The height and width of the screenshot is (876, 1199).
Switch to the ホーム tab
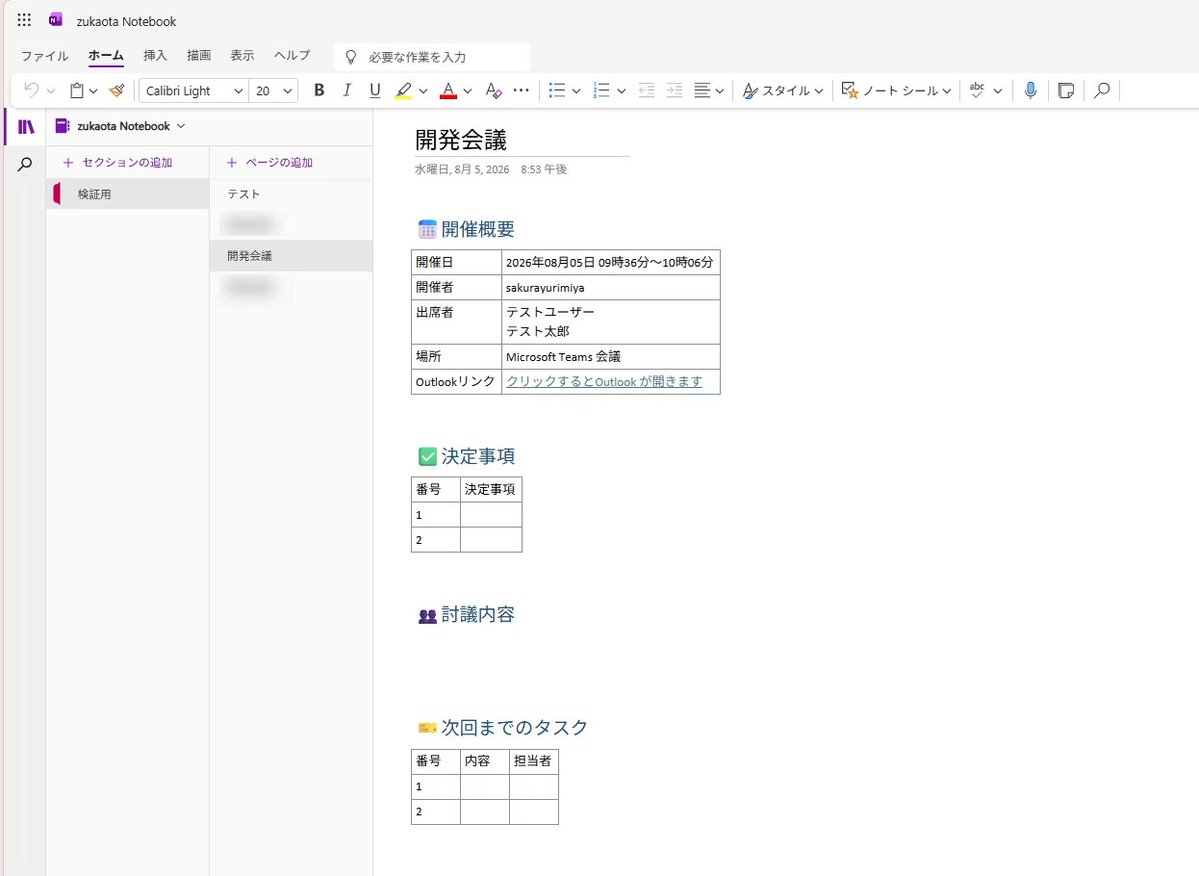click(x=106, y=55)
